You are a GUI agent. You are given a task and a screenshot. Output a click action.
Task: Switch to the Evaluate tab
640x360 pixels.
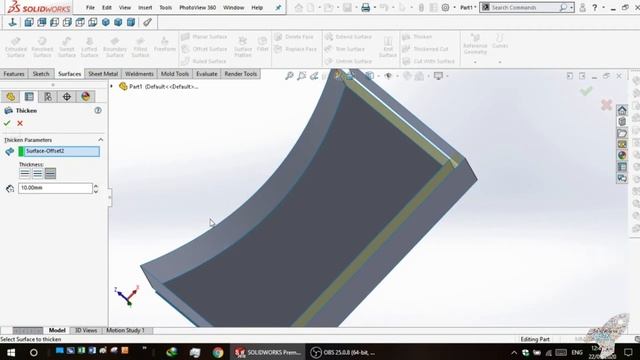[207, 74]
